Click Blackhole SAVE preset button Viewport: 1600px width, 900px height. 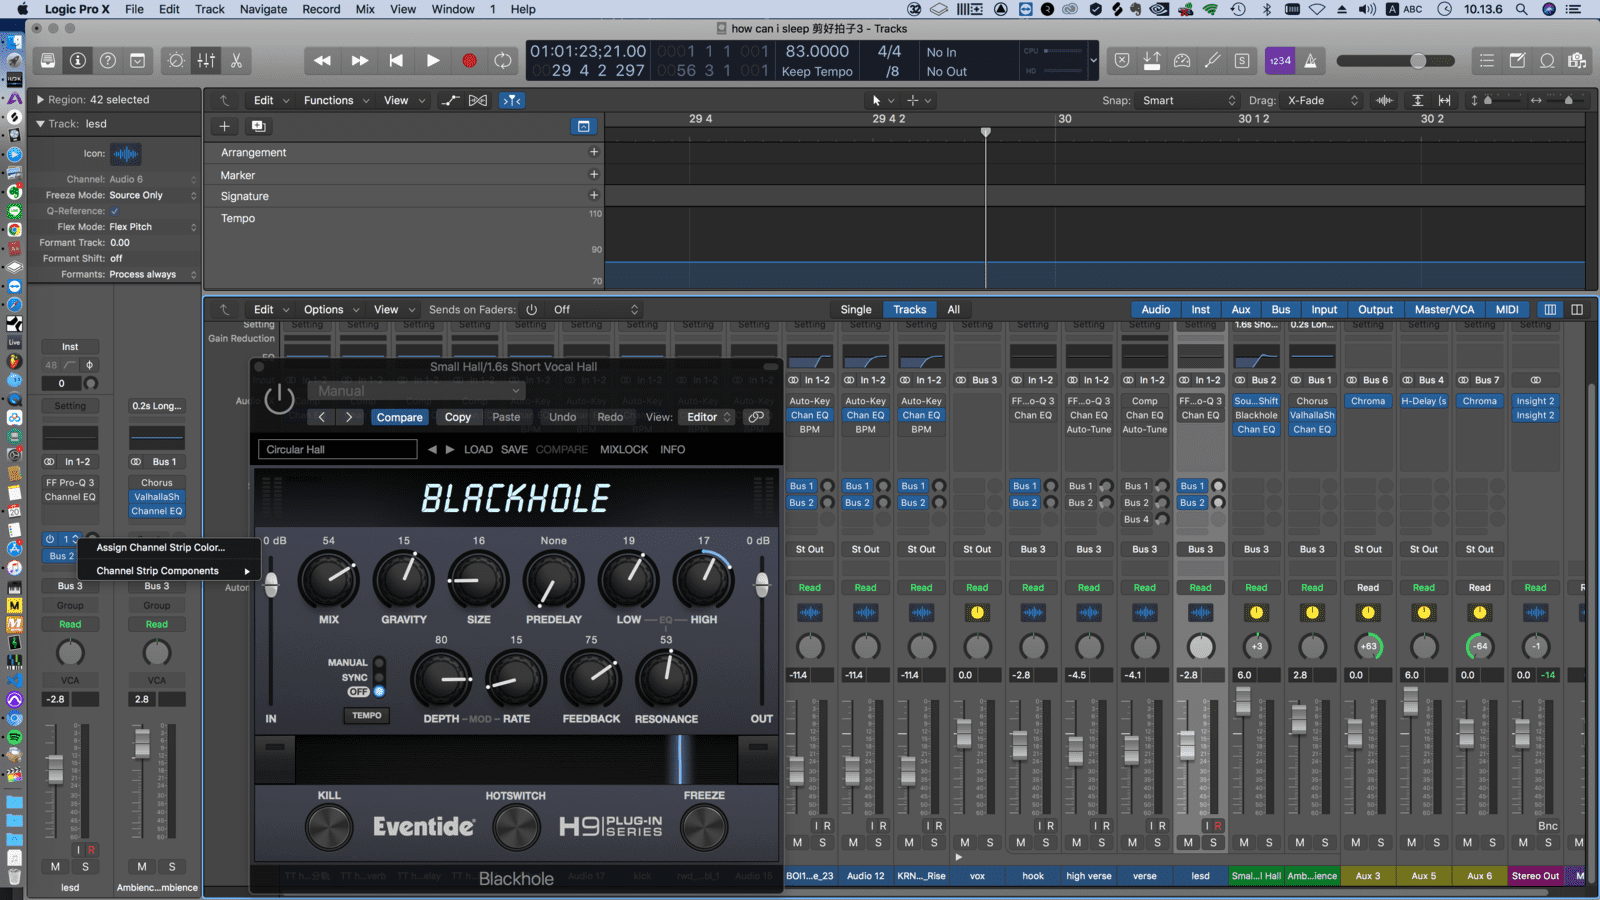(514, 450)
